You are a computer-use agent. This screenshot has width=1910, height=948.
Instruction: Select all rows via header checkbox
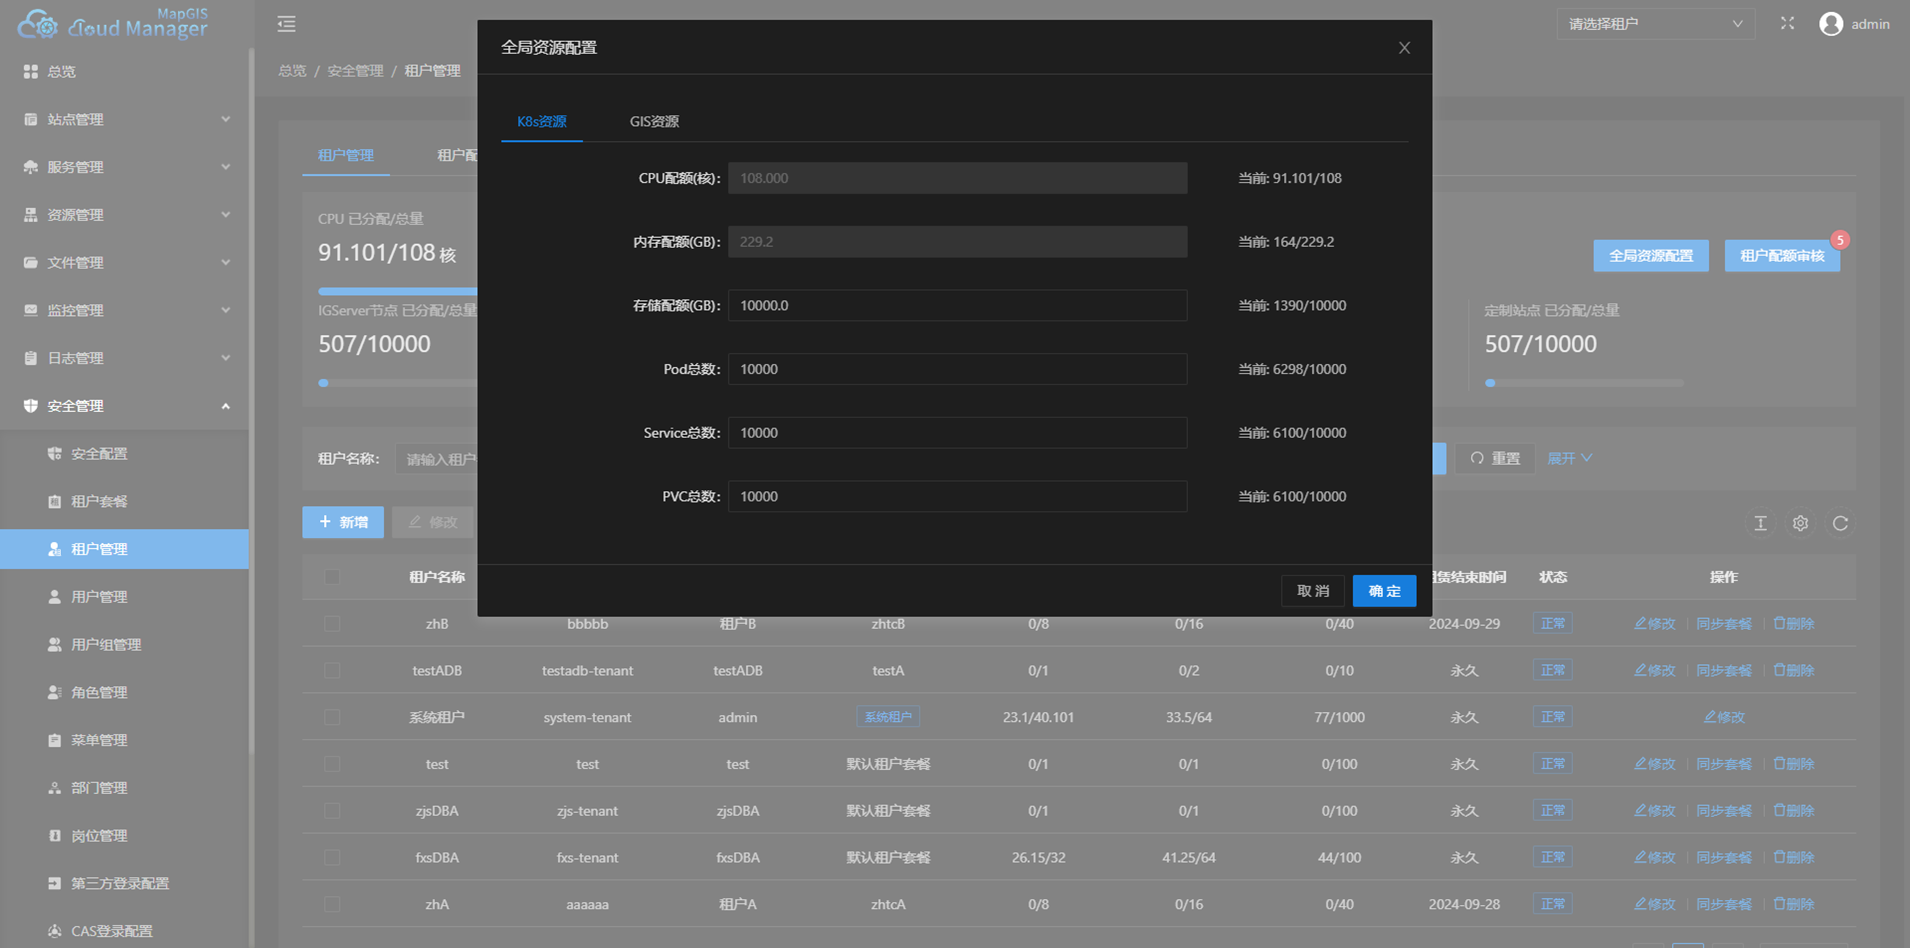[332, 577]
